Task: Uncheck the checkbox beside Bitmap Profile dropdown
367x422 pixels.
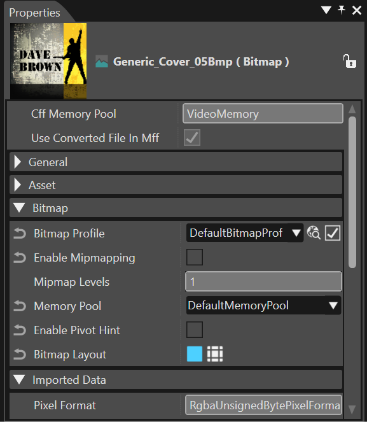Action: click(x=332, y=233)
